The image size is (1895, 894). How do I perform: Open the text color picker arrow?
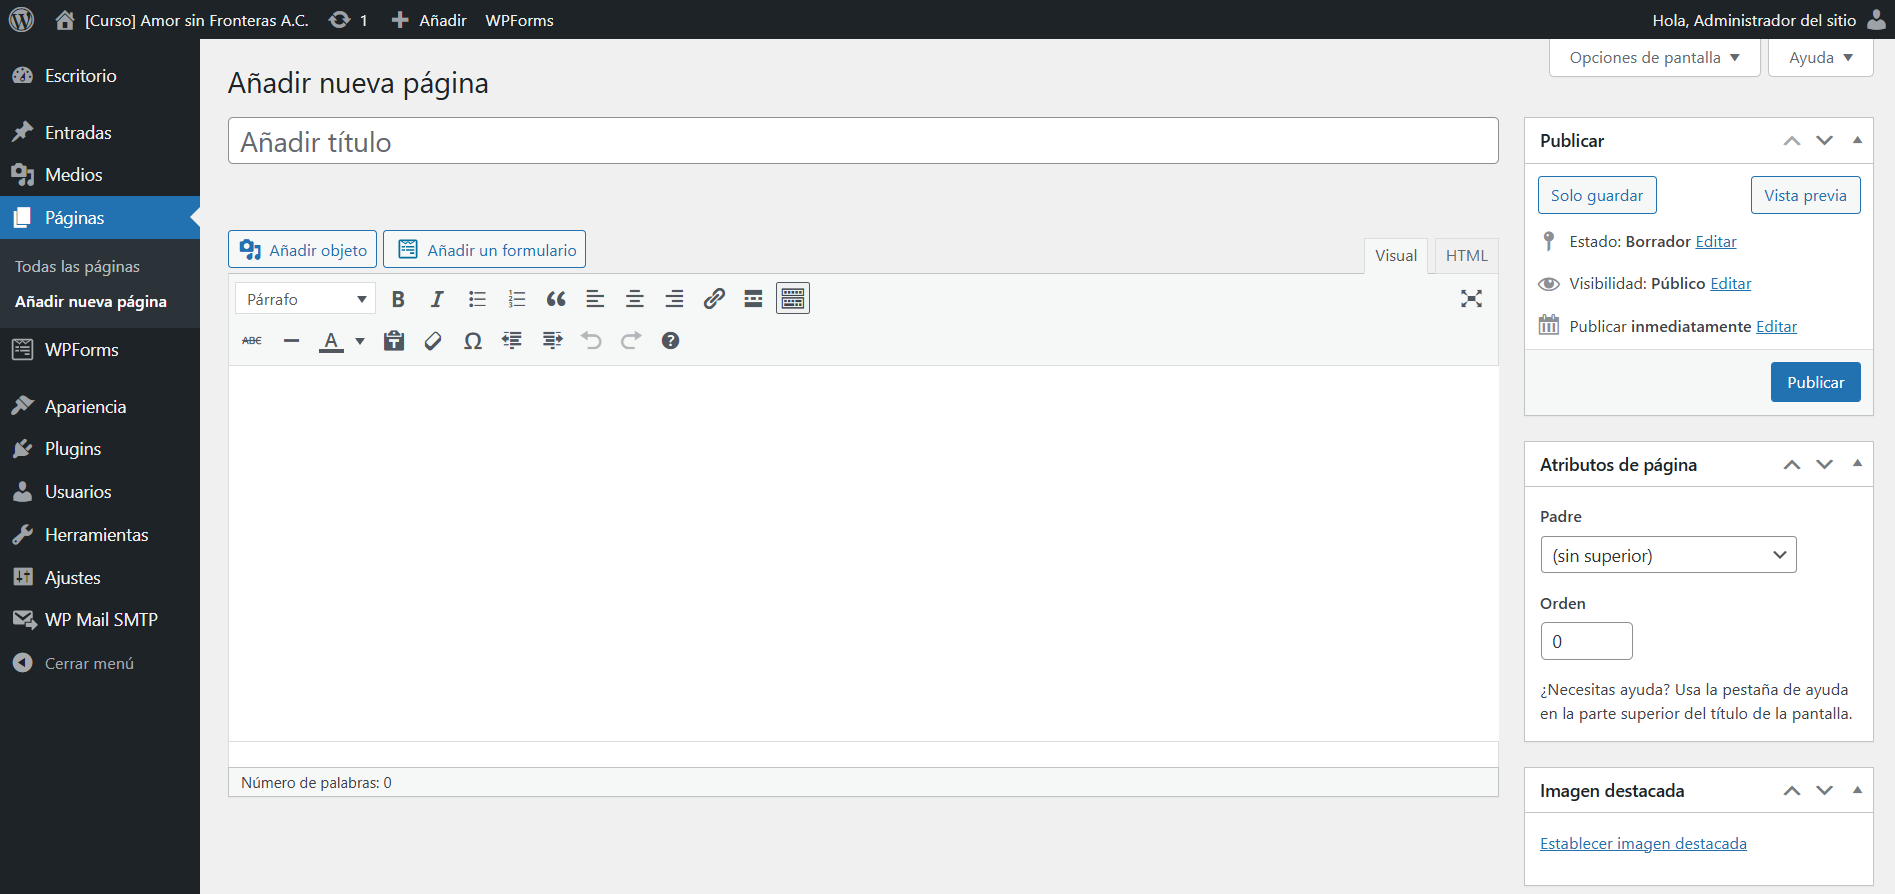pos(360,341)
